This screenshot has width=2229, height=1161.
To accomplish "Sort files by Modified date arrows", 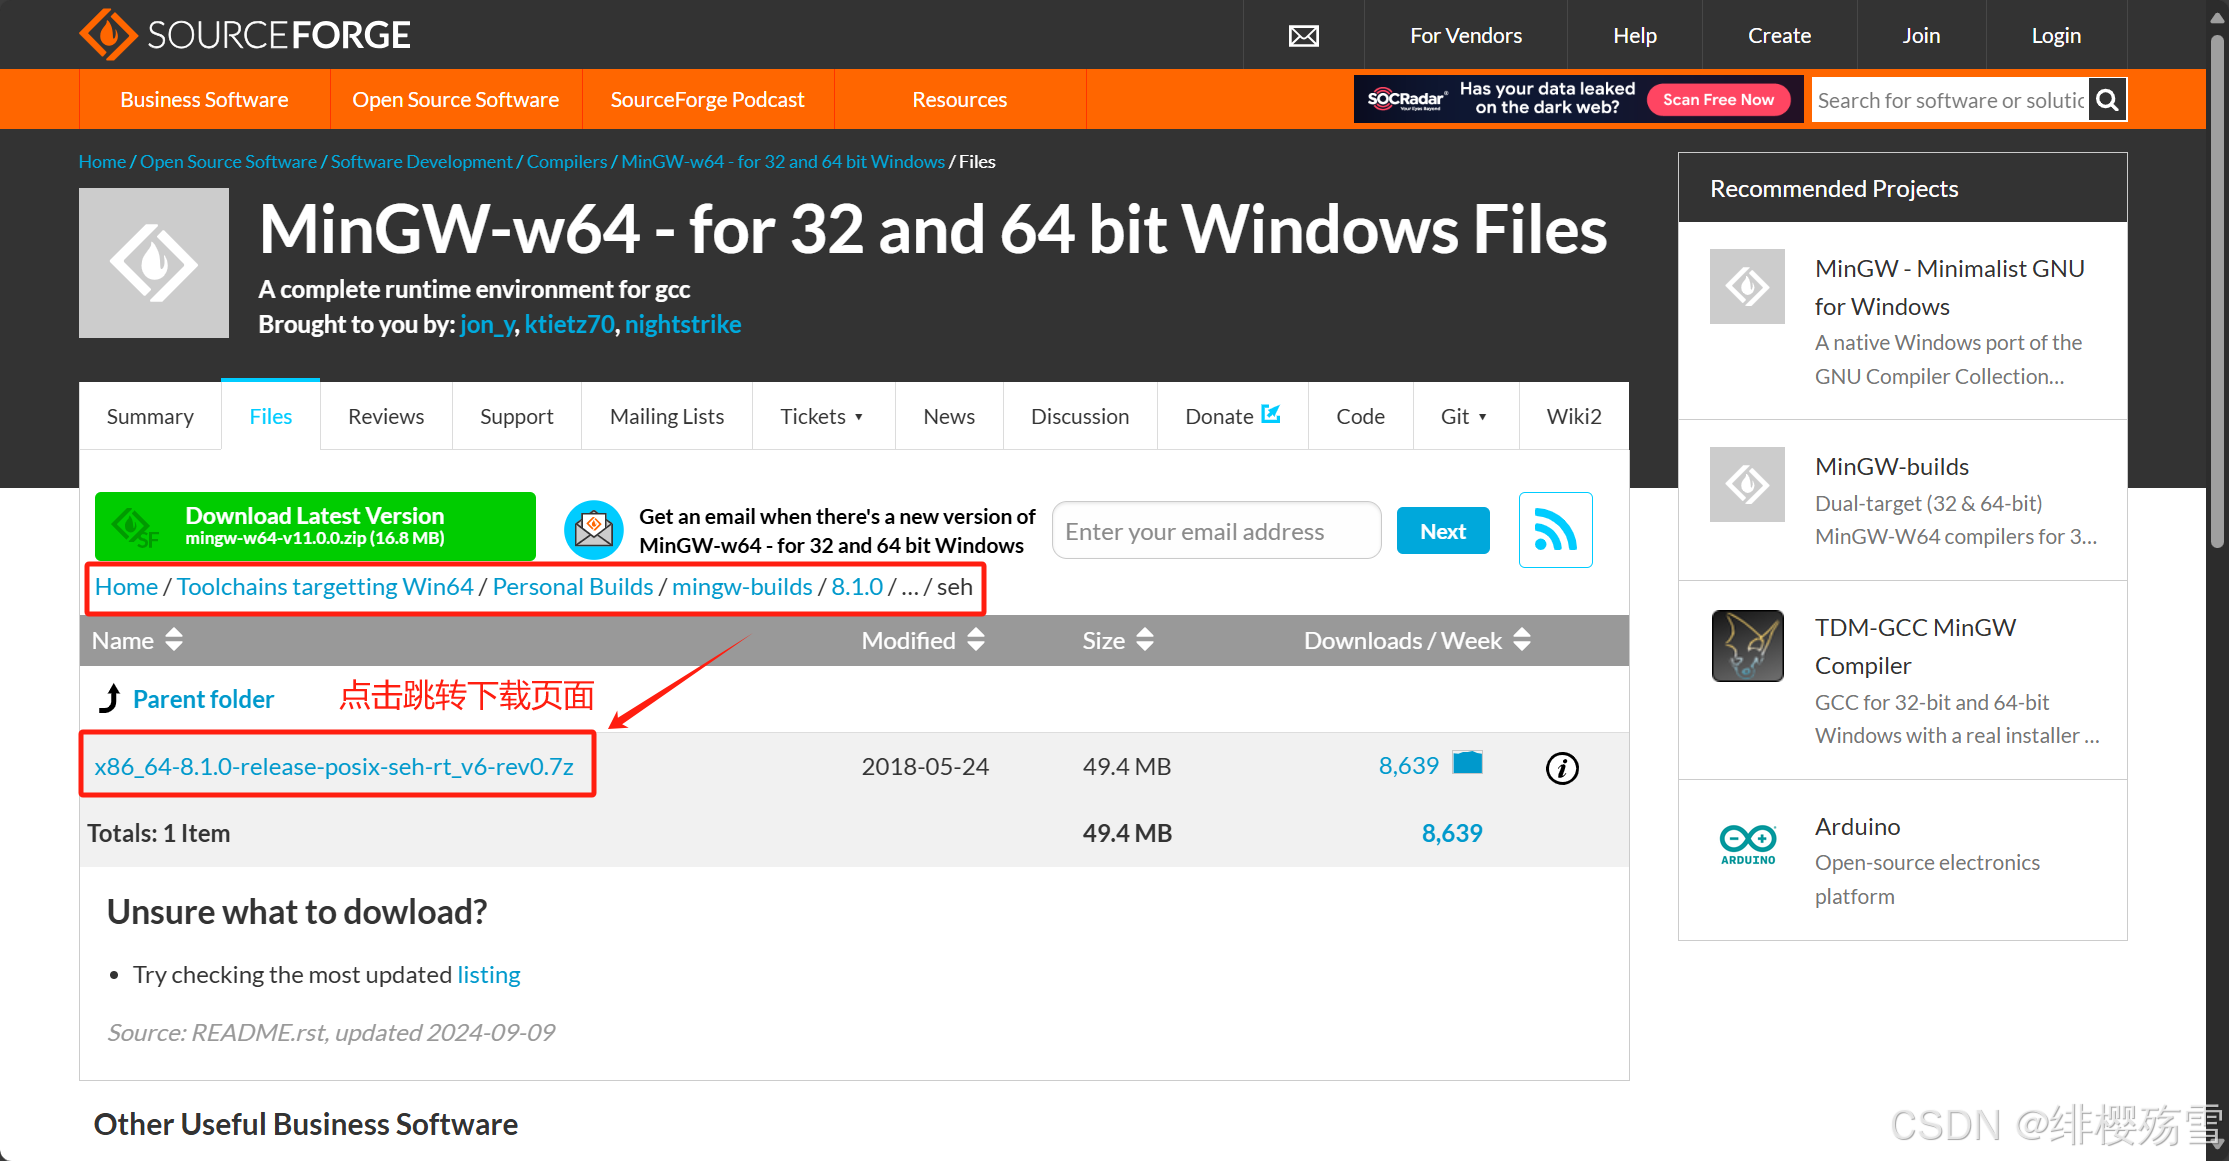I will click(976, 640).
